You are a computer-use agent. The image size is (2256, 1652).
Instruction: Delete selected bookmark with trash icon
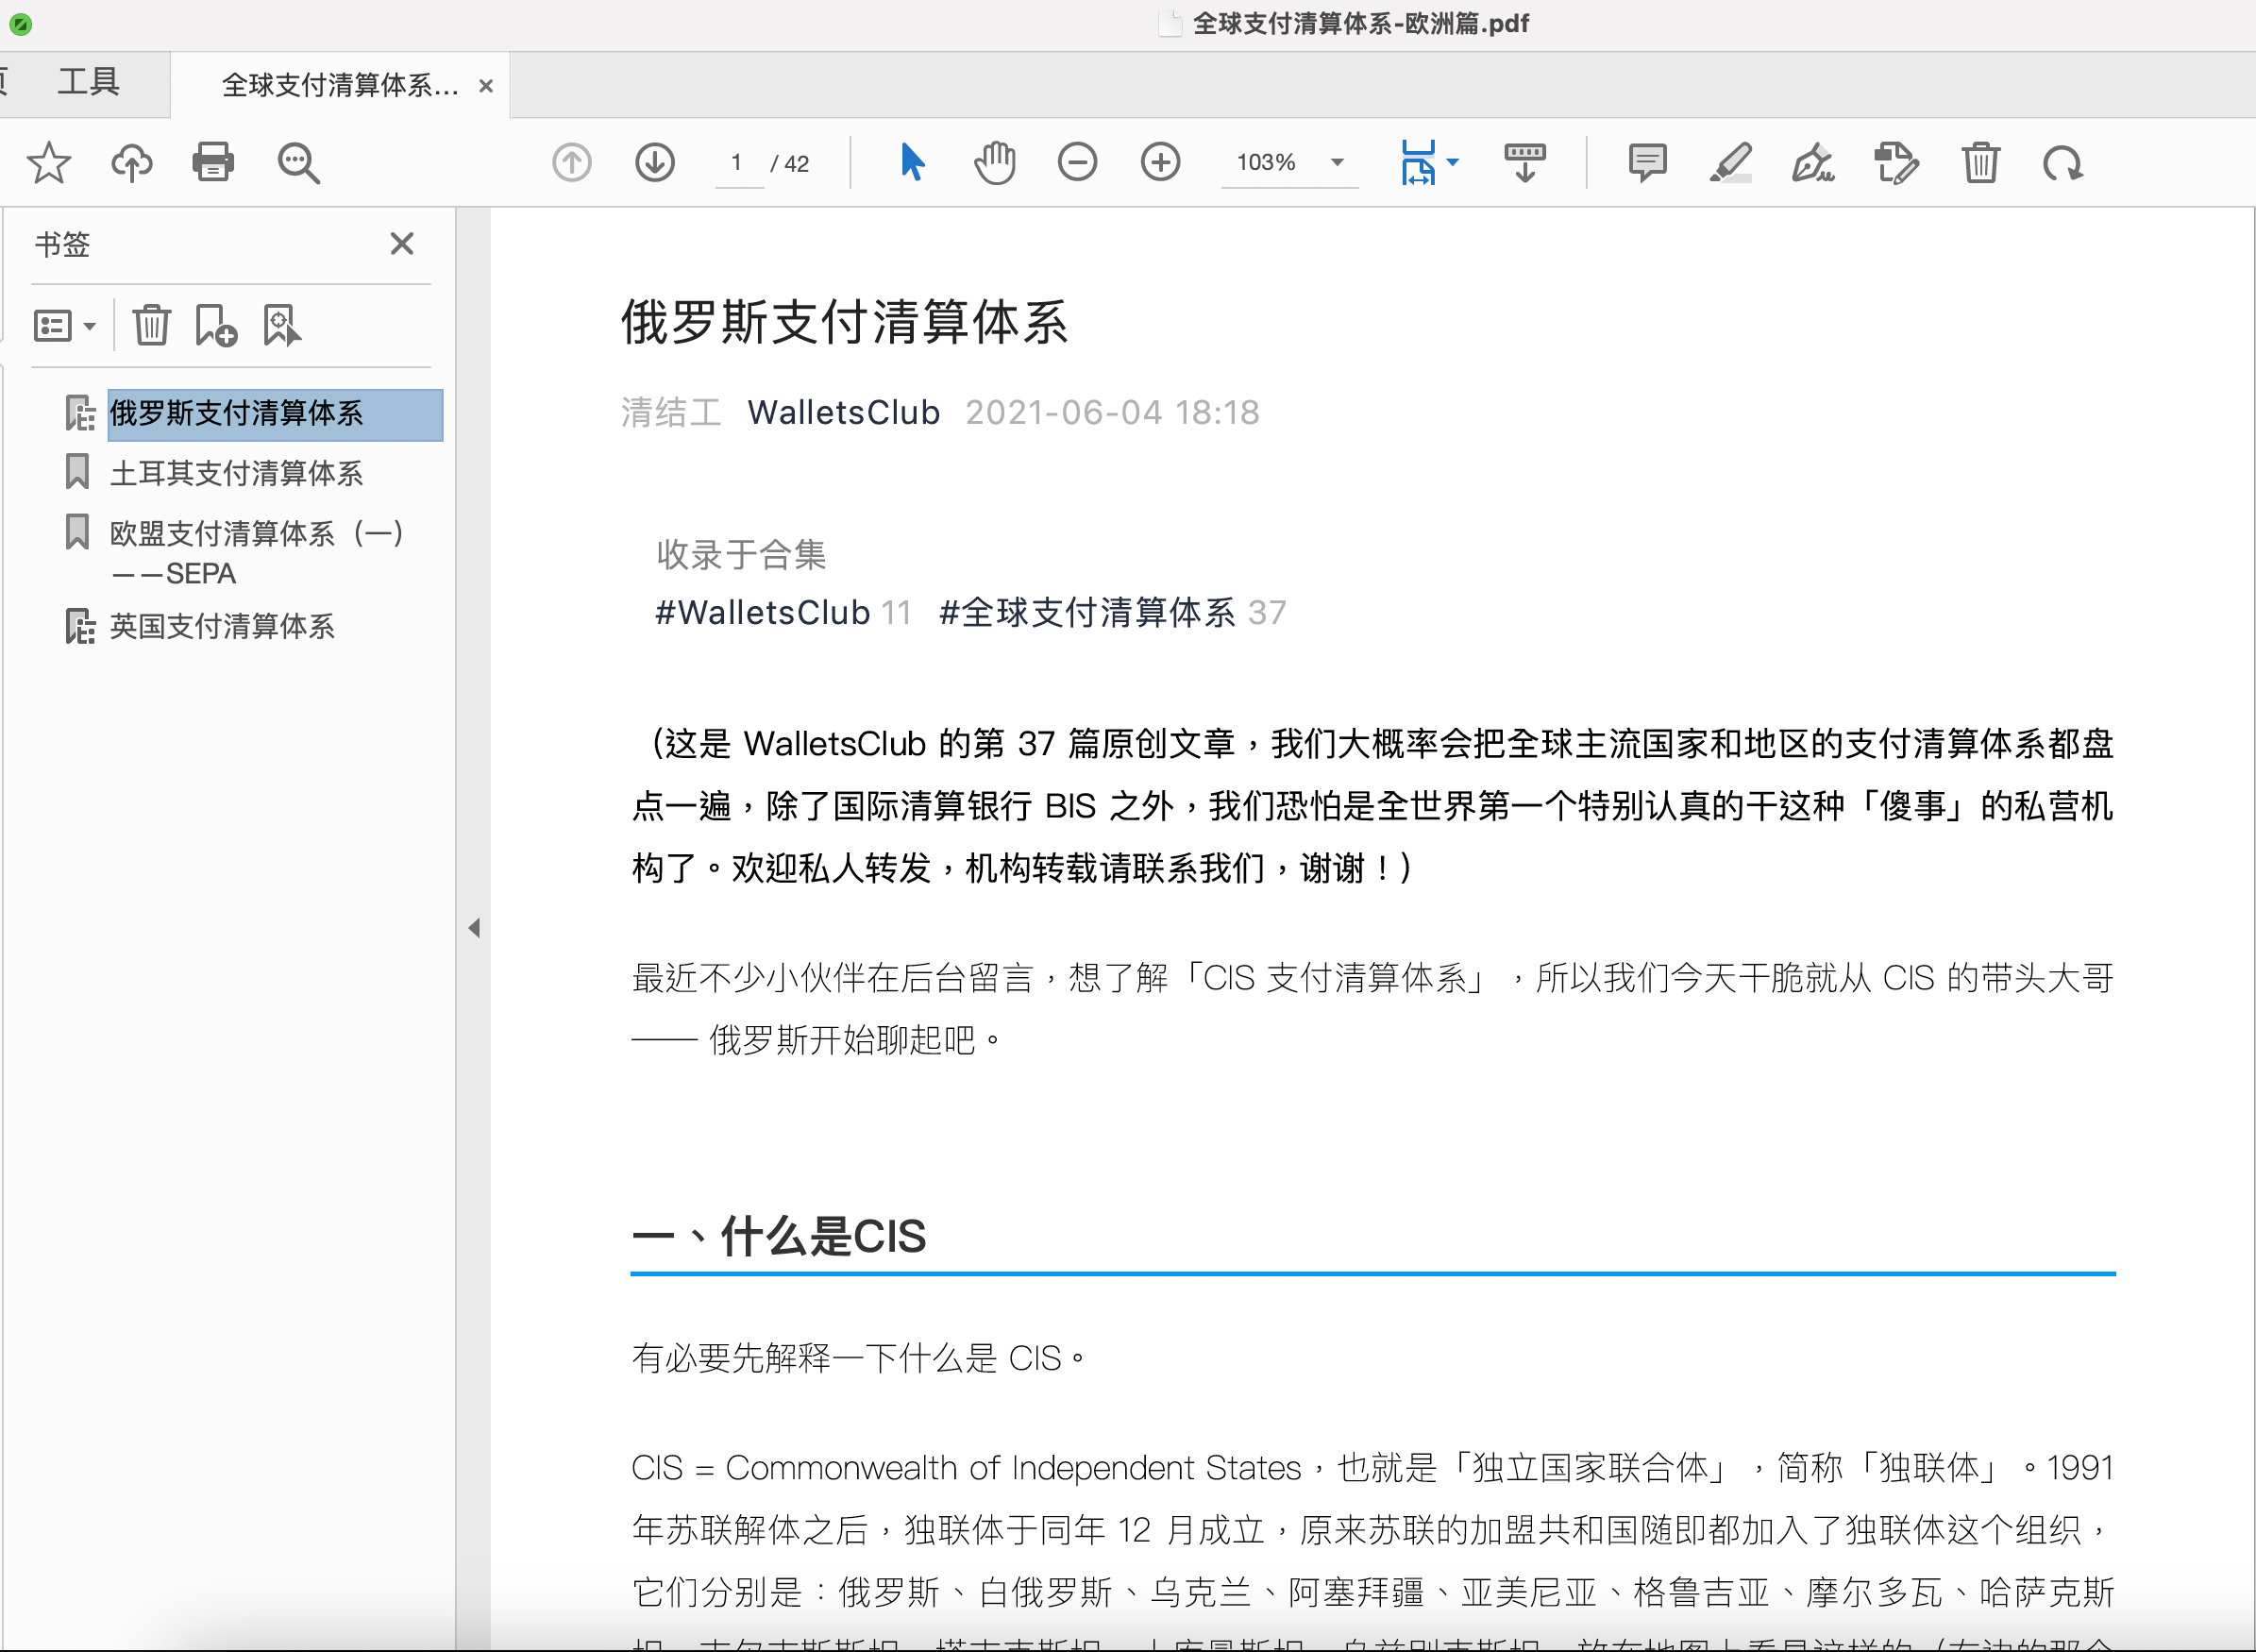coord(152,326)
